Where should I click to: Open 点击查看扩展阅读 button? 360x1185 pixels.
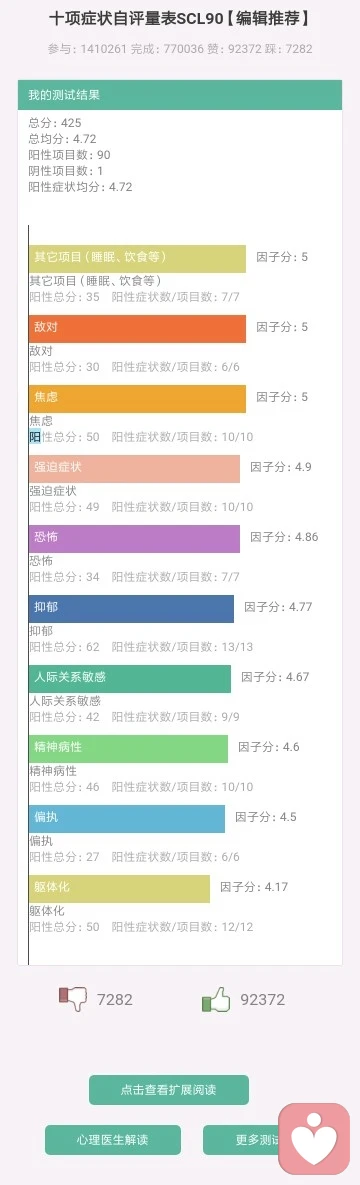click(x=169, y=1090)
